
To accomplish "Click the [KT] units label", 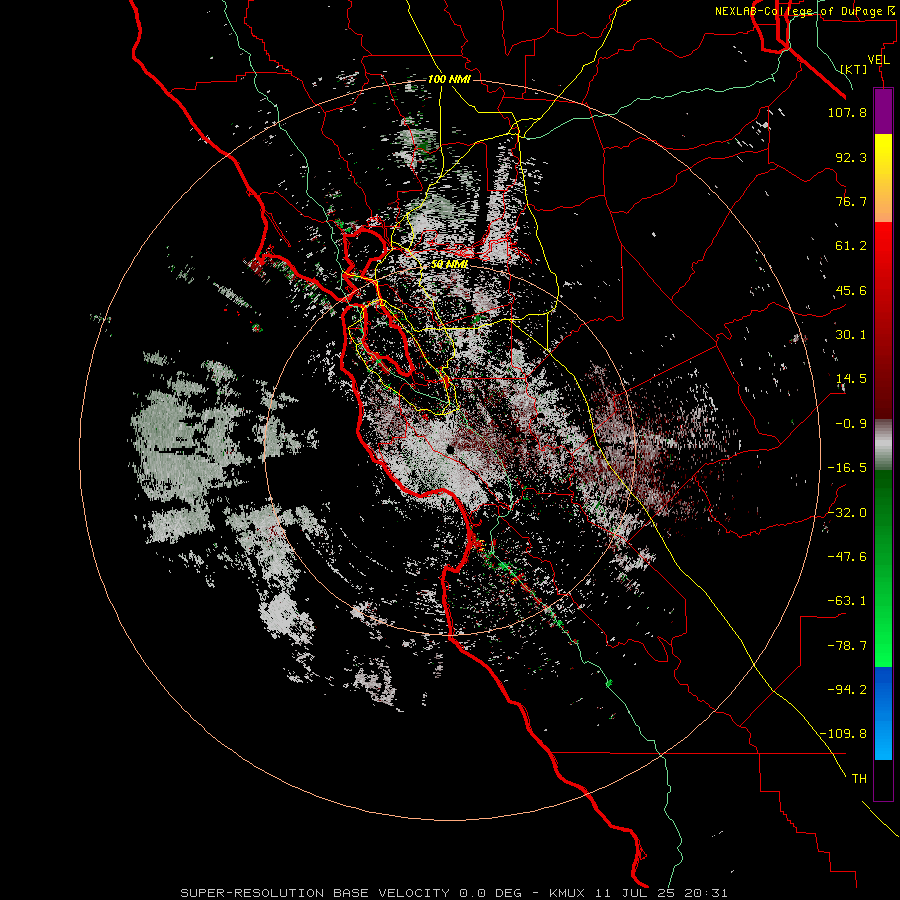I will pyautogui.click(x=854, y=69).
